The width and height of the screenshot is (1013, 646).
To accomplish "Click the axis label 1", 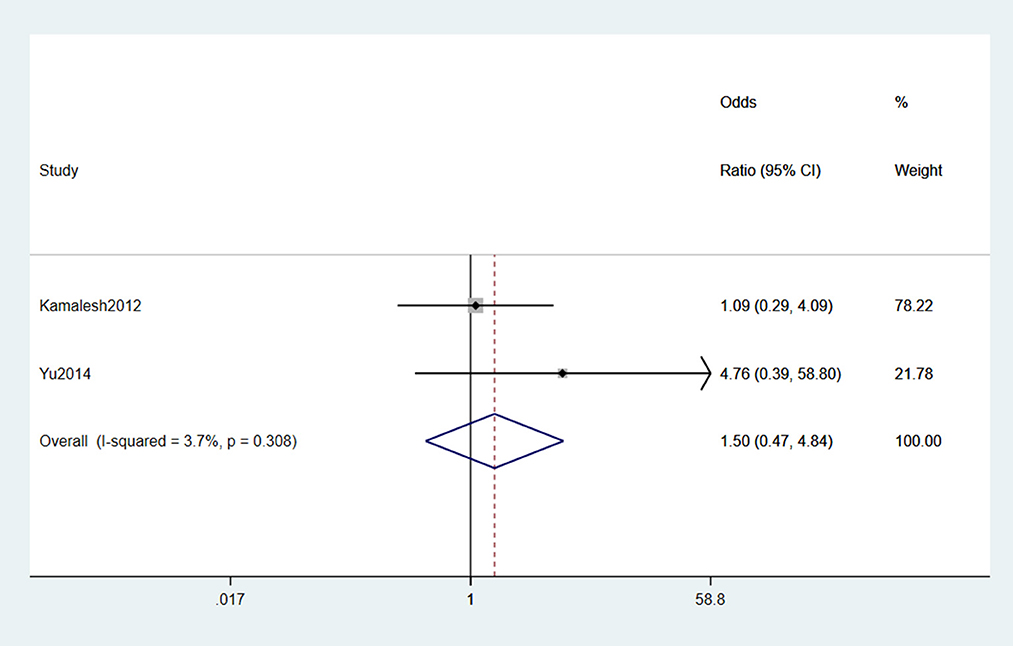I will [x=470, y=599].
